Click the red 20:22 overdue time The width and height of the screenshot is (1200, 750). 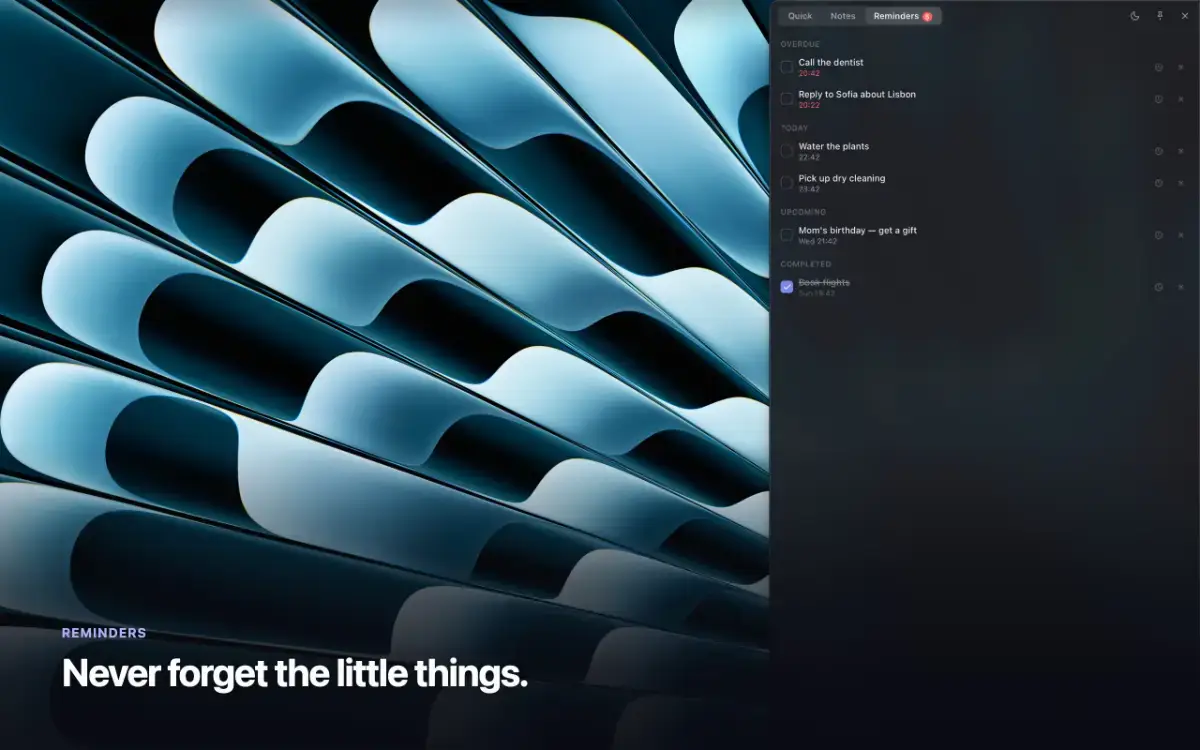[x=809, y=105]
